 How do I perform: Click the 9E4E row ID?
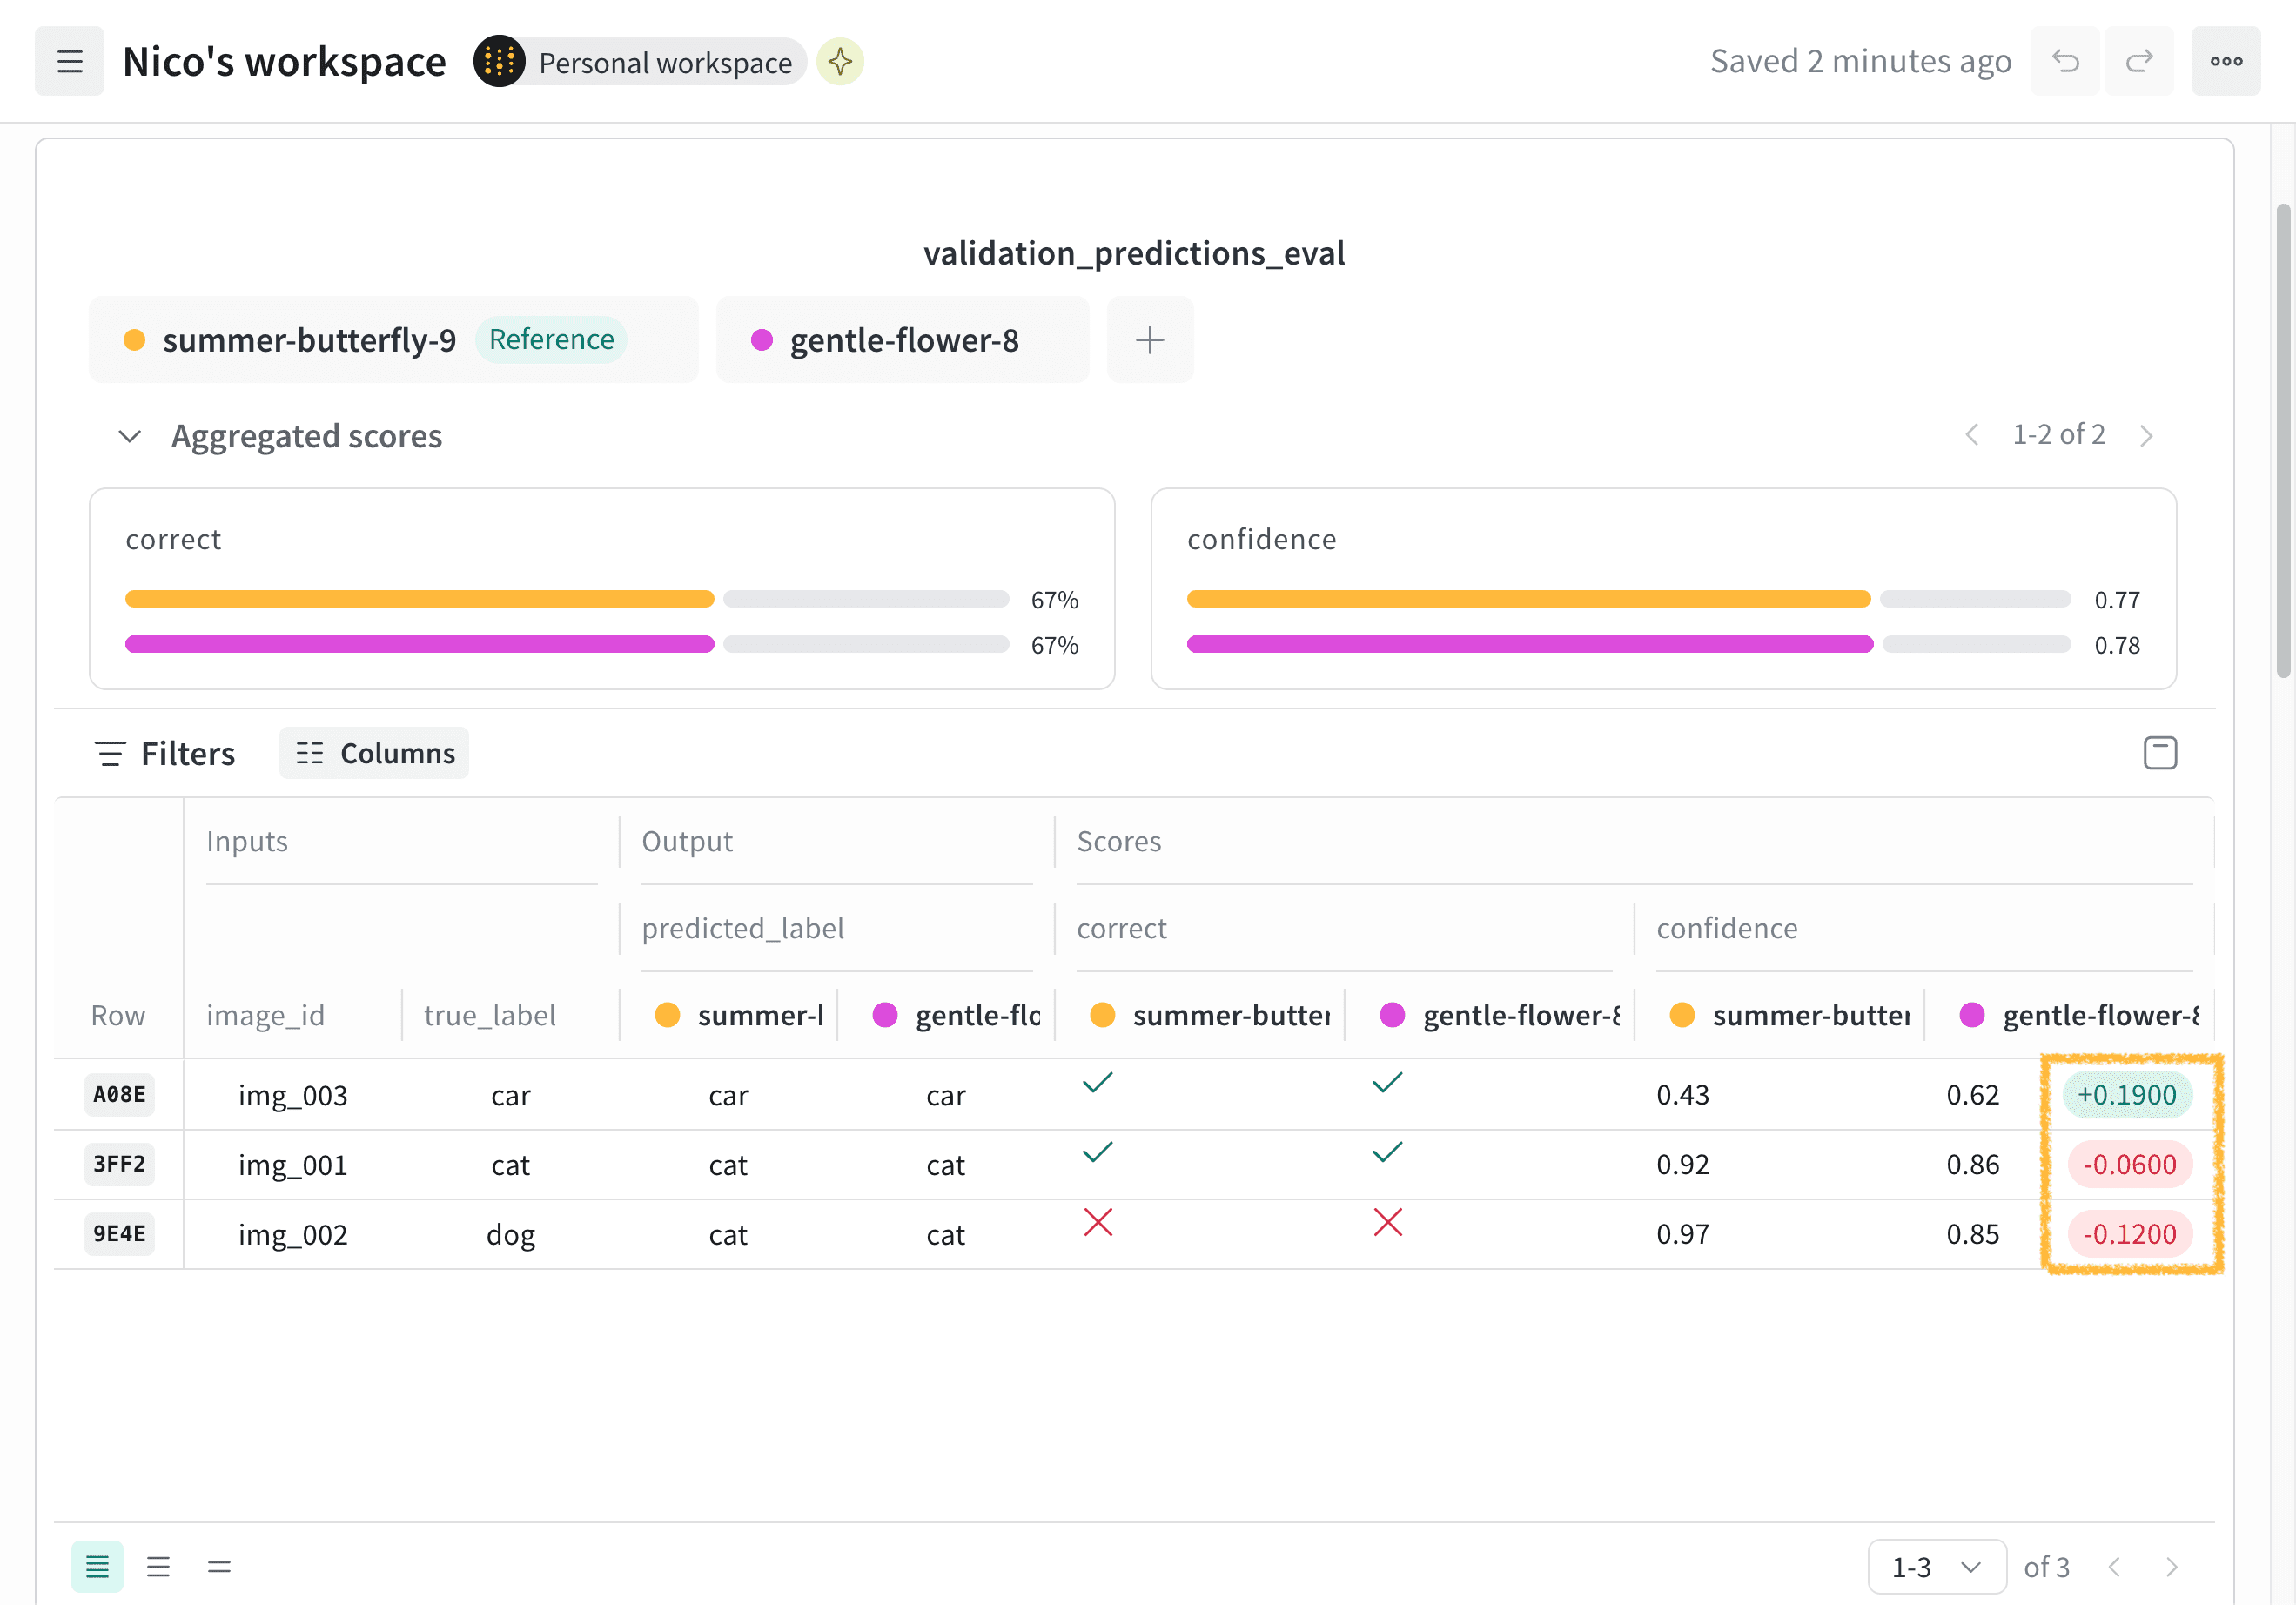[x=119, y=1234]
